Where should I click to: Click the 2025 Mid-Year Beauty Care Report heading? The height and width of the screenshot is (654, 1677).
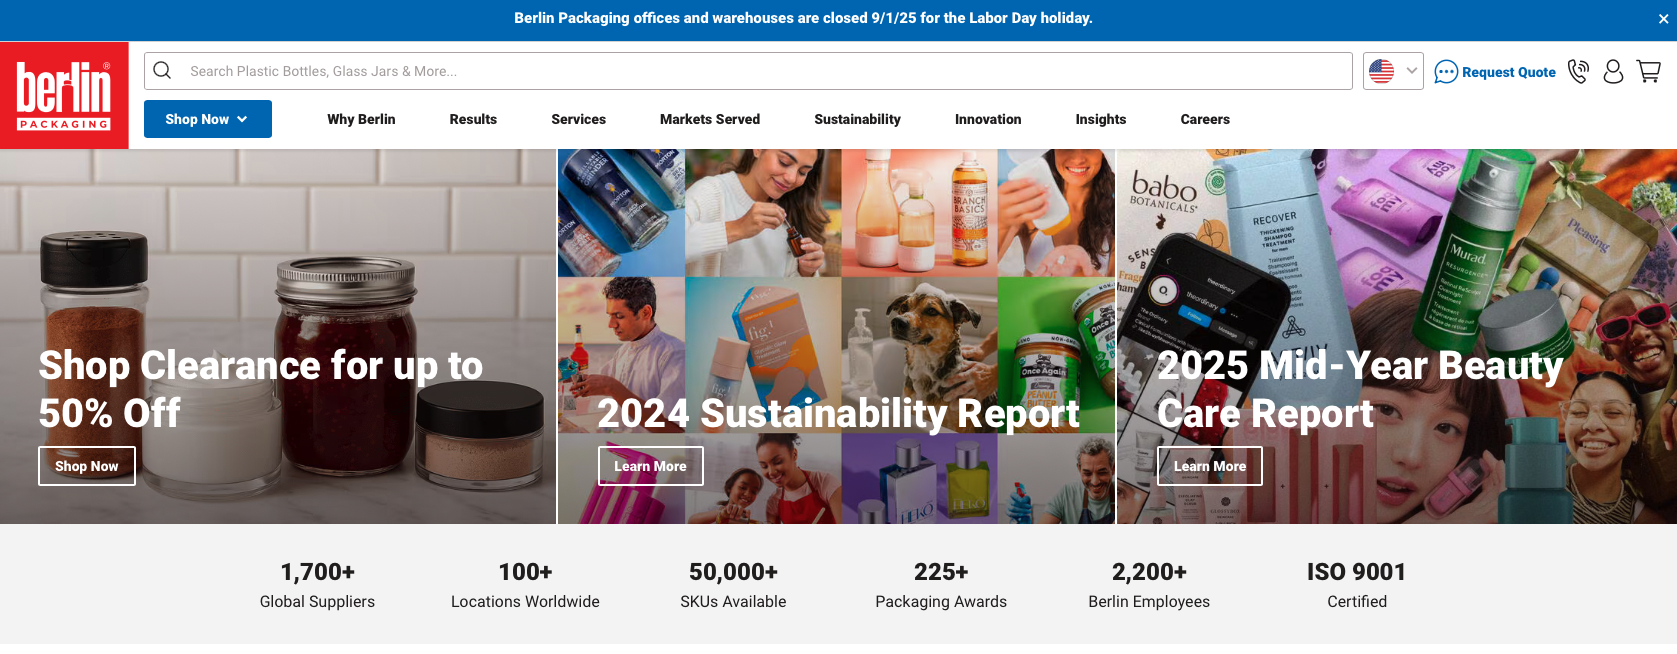(1360, 389)
